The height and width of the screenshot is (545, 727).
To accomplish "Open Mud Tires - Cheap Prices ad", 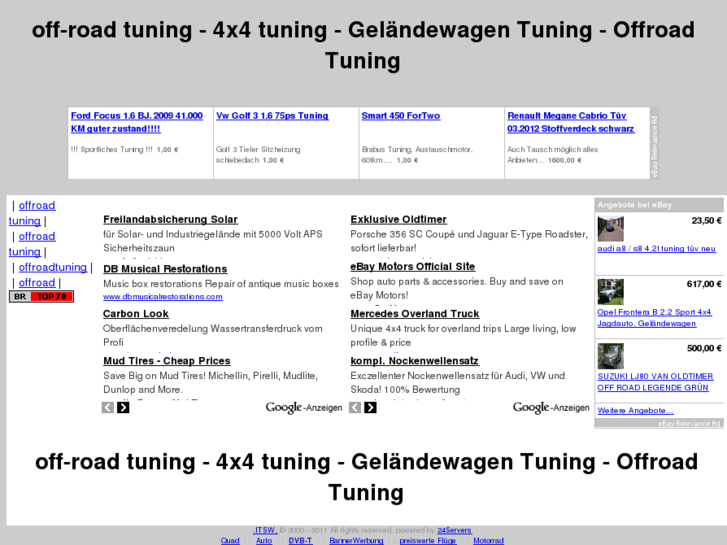I will pos(167,361).
